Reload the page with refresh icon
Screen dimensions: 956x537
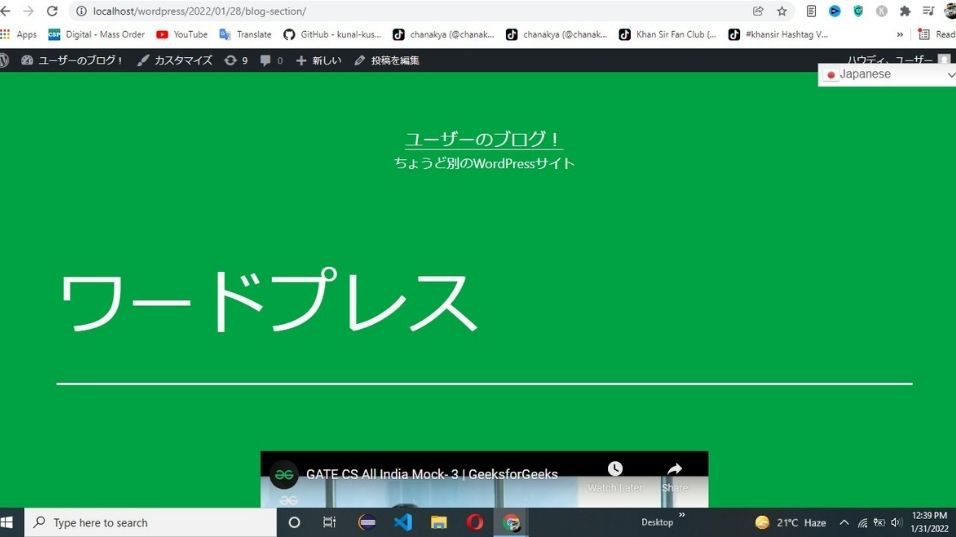pos(52,11)
